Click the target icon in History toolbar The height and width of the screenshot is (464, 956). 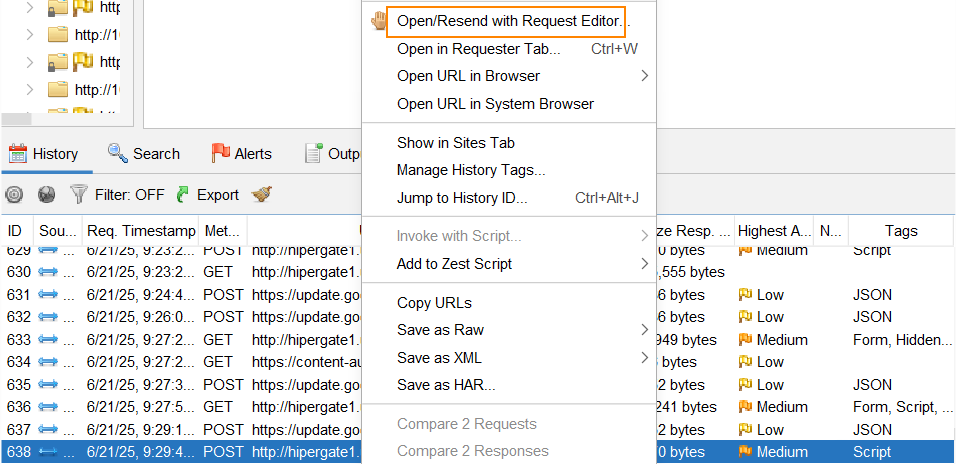click(14, 195)
